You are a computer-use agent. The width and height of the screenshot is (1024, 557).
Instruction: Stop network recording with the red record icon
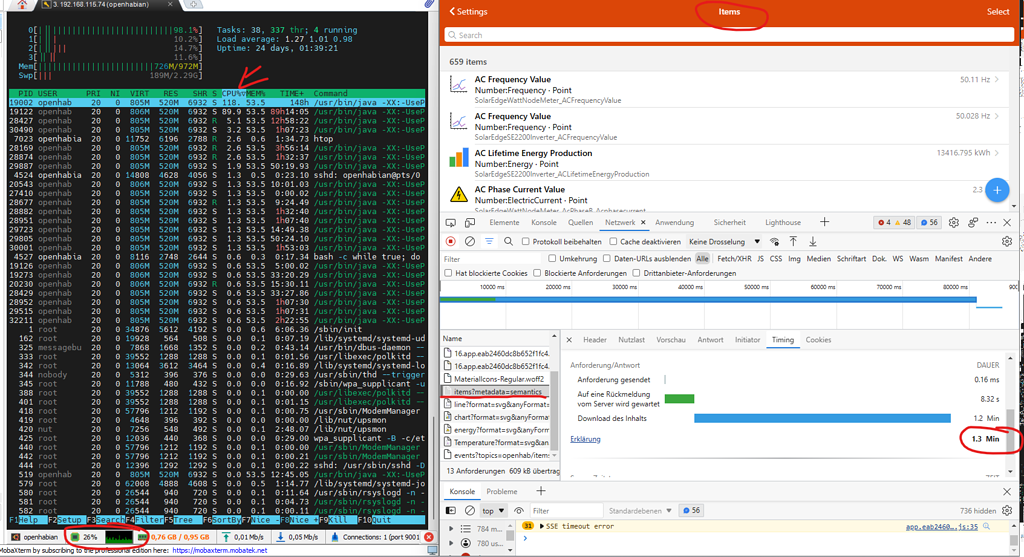pyautogui.click(x=451, y=242)
